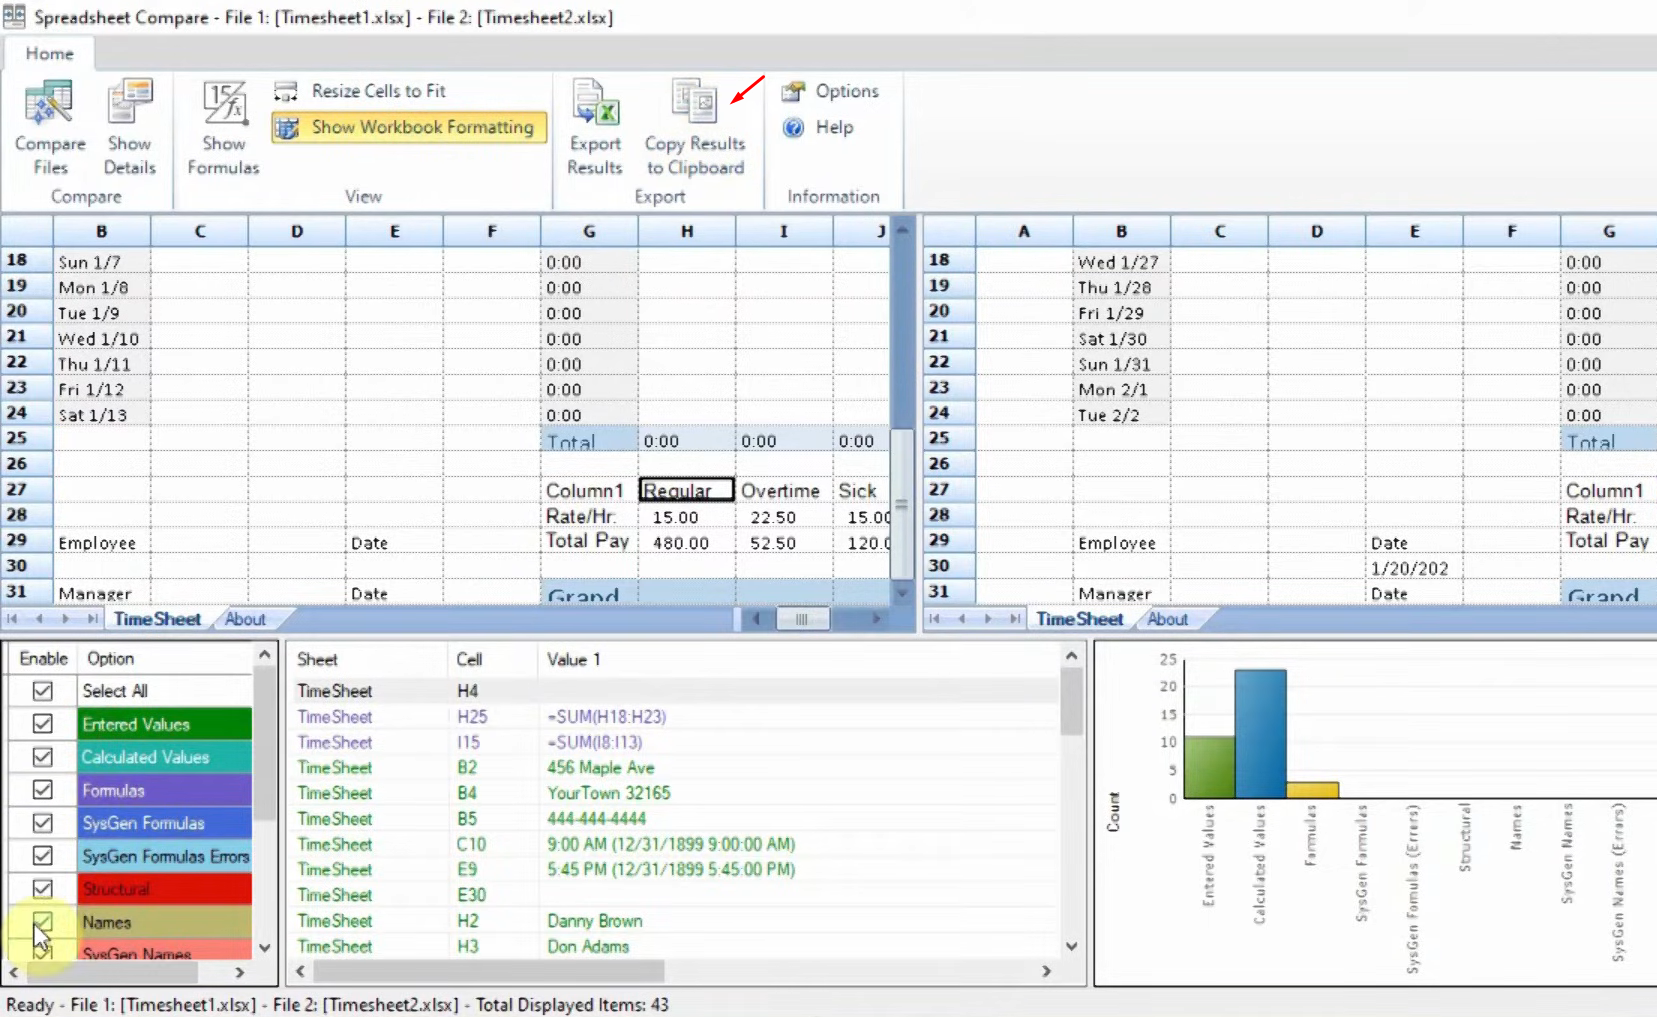Screen dimensions: 1657x1017
Task: Switch left file to TimeSheet tab
Action: pyautogui.click(x=157, y=619)
